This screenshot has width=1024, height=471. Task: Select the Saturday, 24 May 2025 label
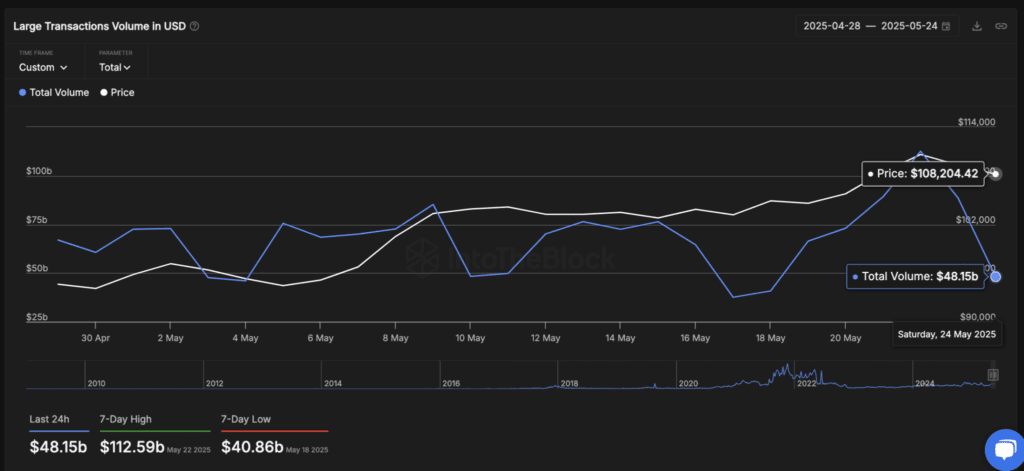[x=946, y=334]
